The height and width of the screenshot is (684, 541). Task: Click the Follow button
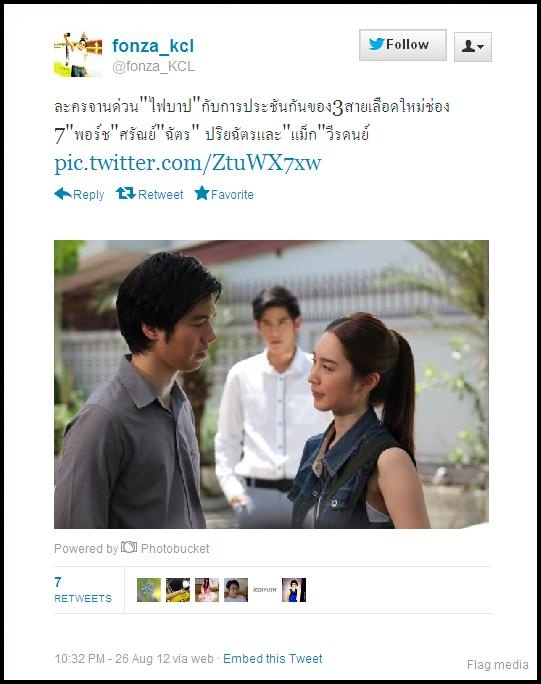[403, 45]
